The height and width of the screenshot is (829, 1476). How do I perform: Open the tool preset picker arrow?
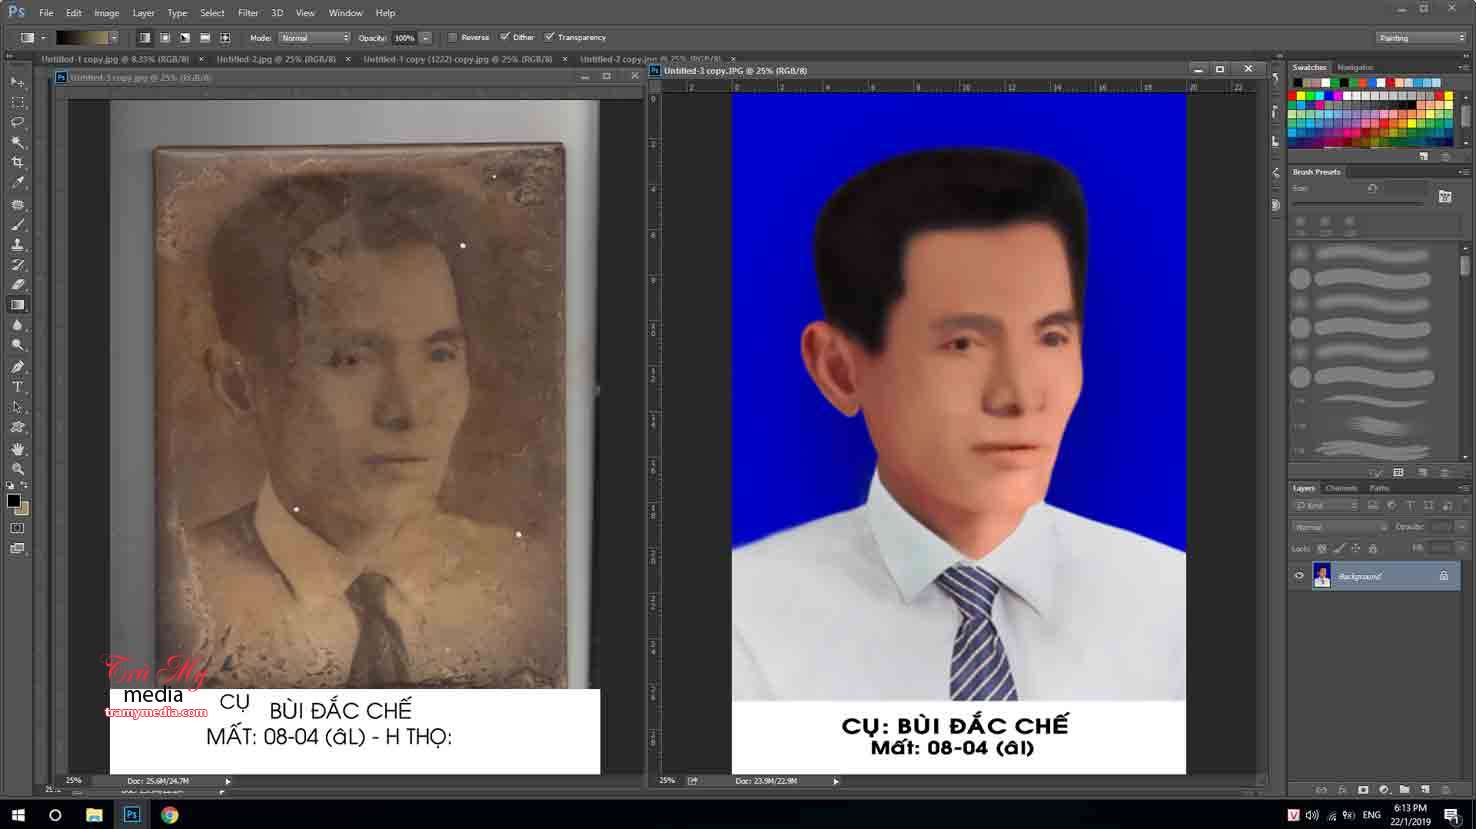click(x=43, y=38)
